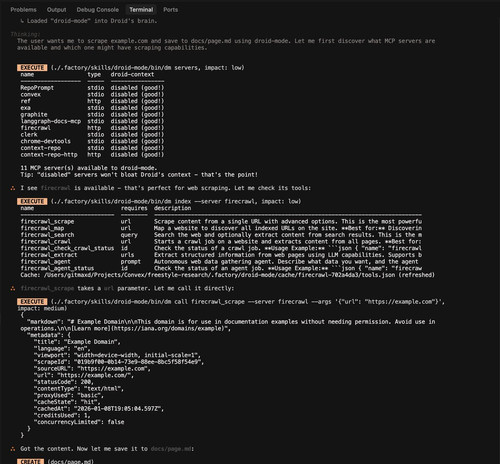Switch to the Ports tab
500x464 pixels.
(170, 10)
